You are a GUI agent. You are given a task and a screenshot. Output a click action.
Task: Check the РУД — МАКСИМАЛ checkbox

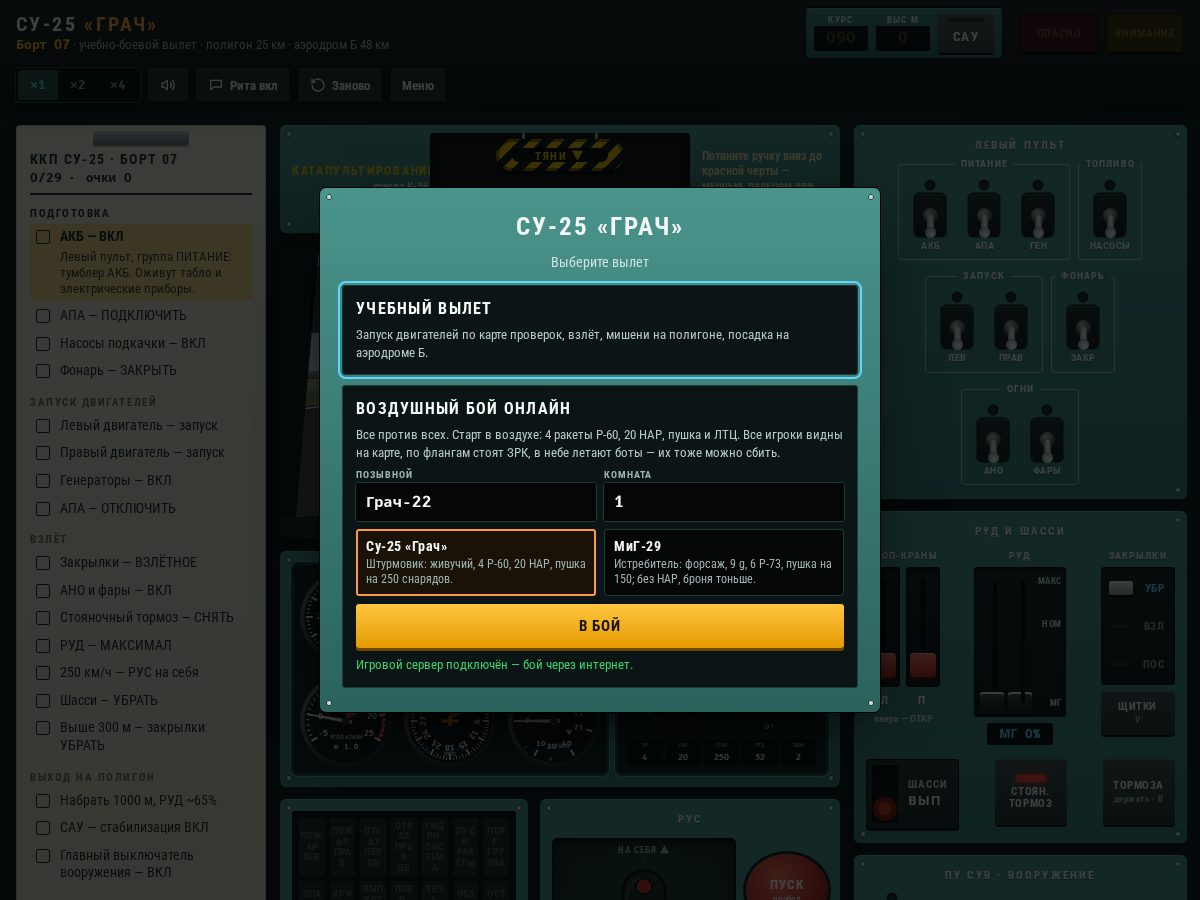click(x=43, y=646)
